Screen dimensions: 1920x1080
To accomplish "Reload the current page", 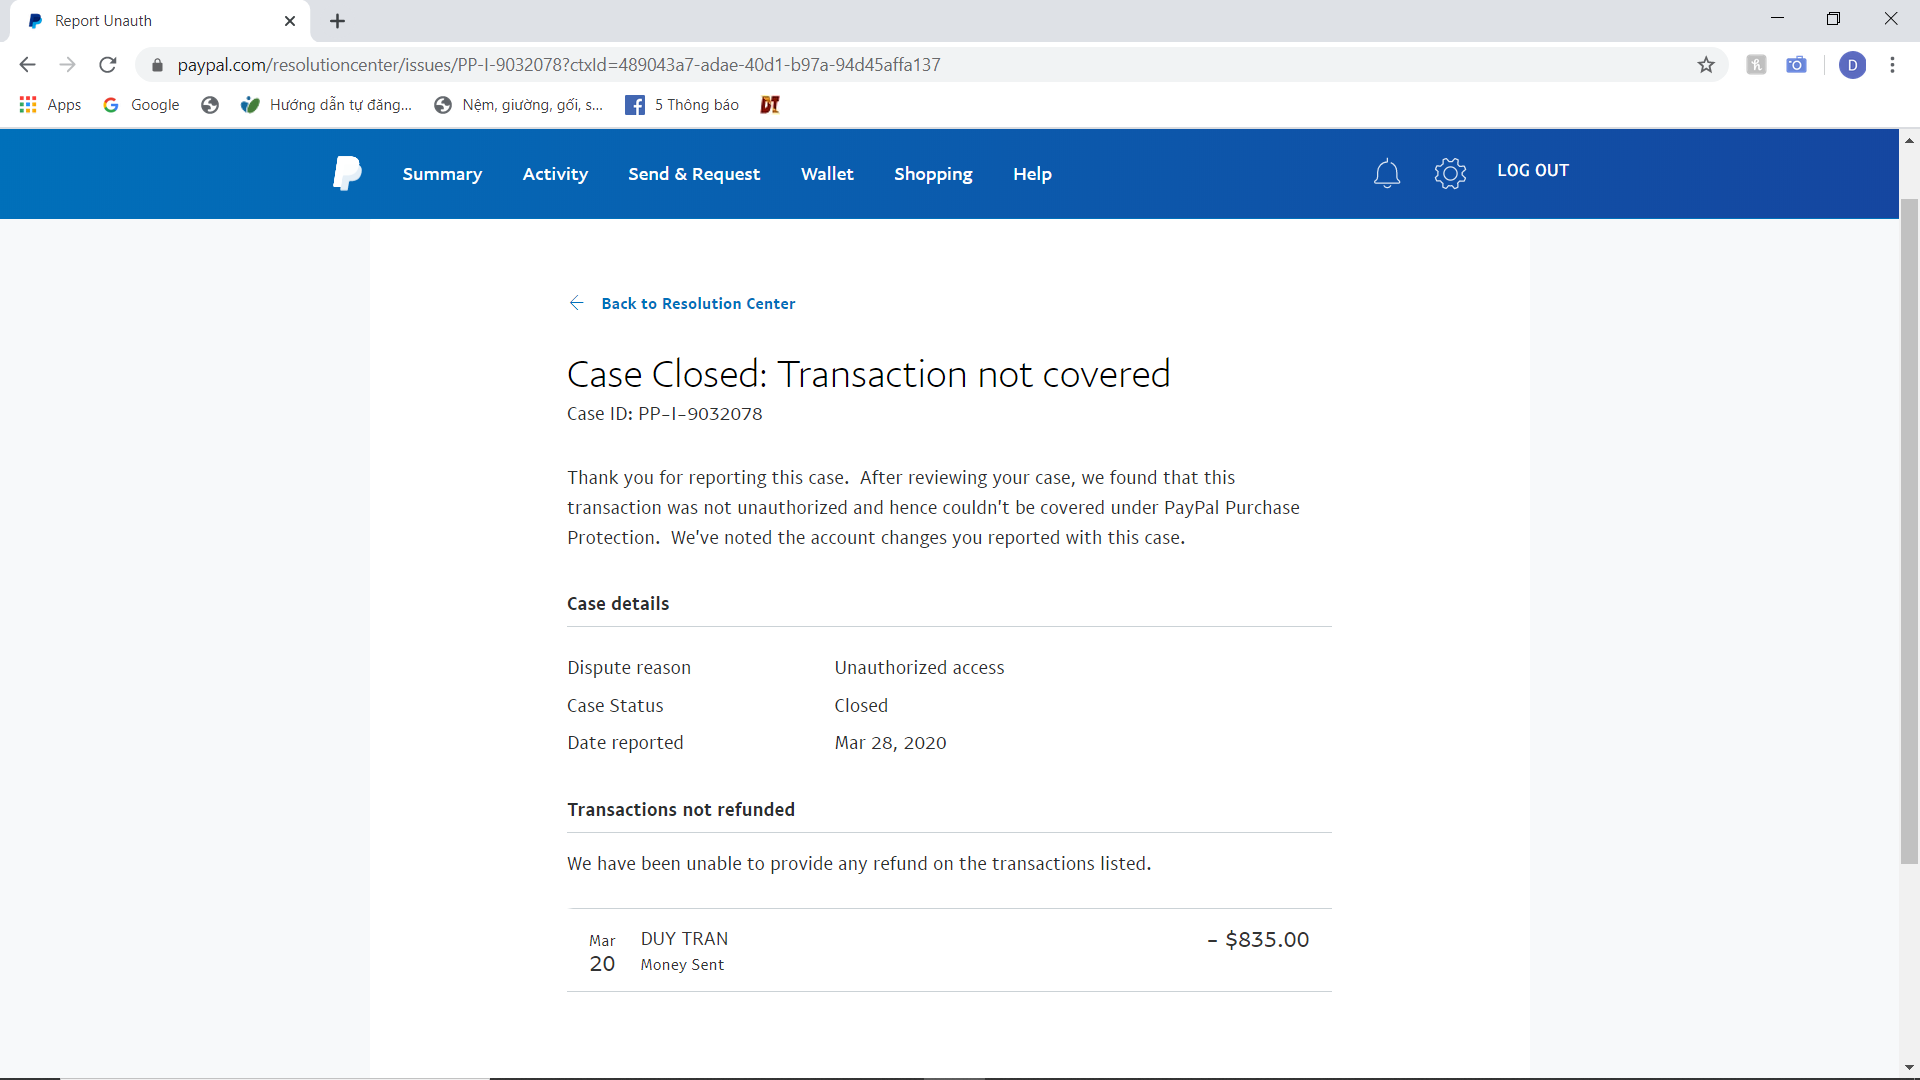I will pos(108,65).
